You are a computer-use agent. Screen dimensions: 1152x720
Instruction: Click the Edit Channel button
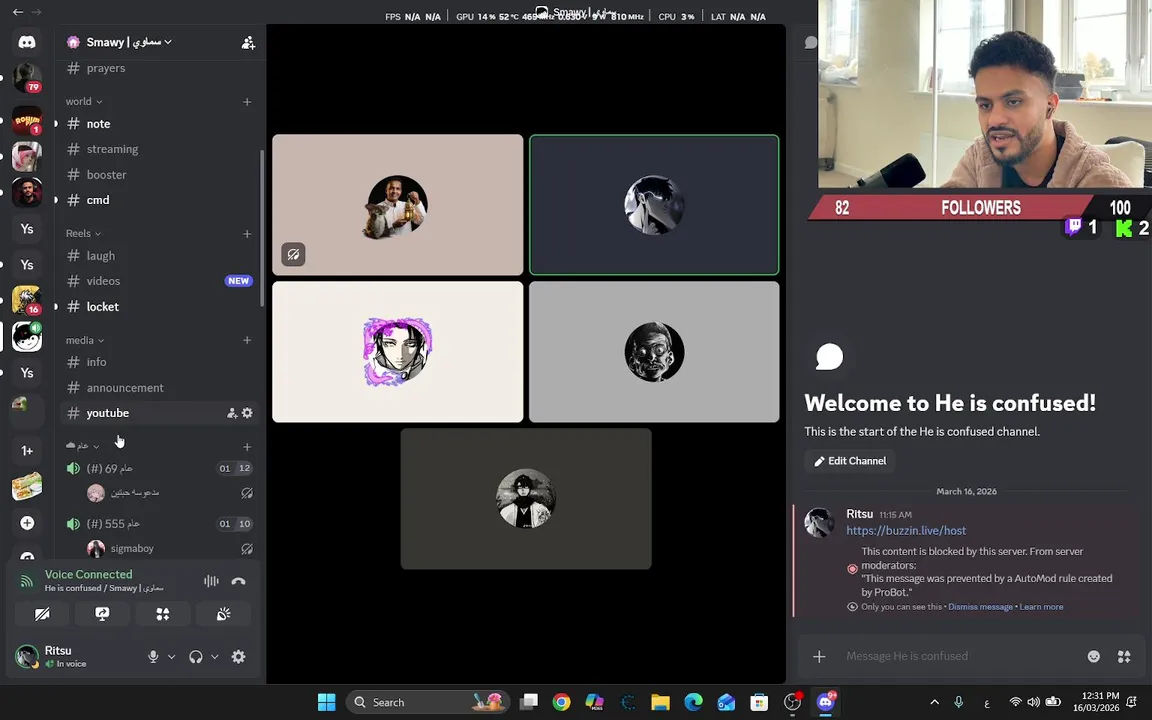click(850, 461)
